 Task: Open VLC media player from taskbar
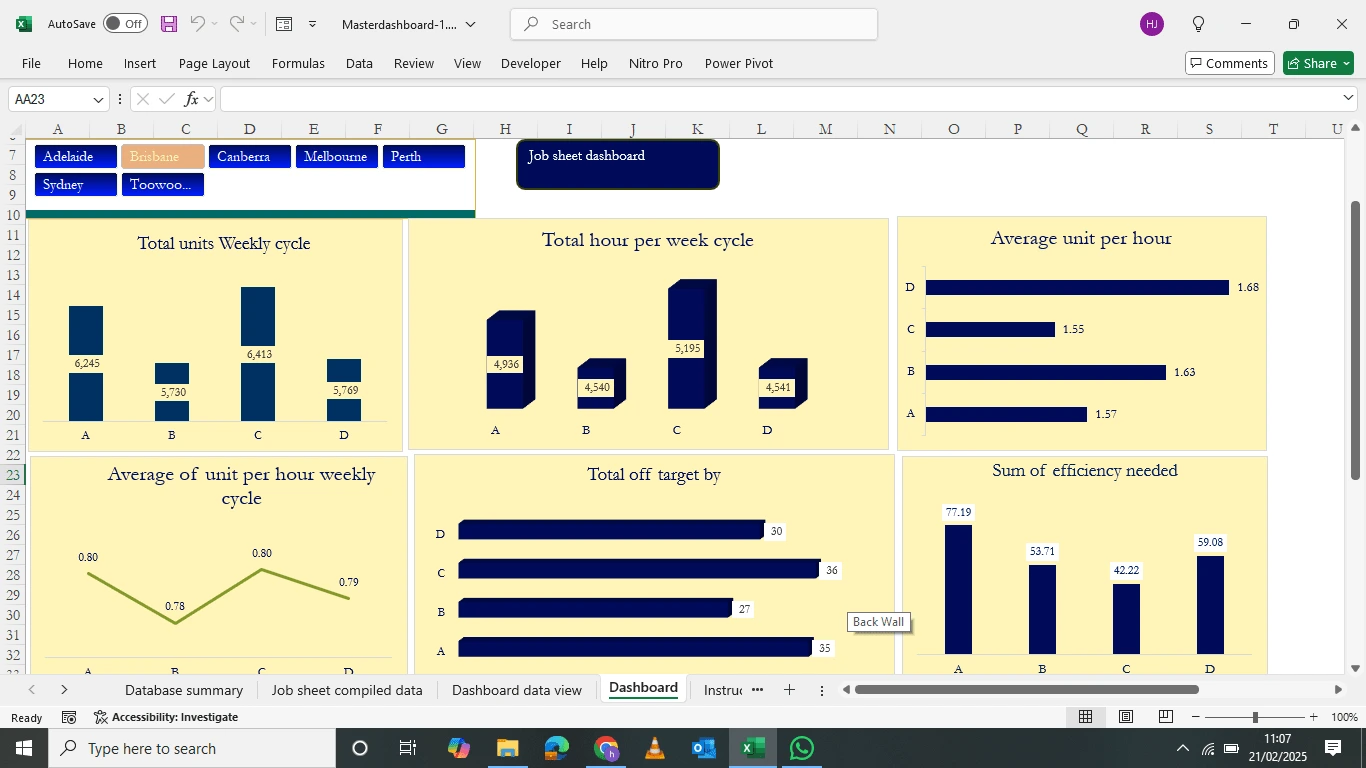[x=655, y=748]
